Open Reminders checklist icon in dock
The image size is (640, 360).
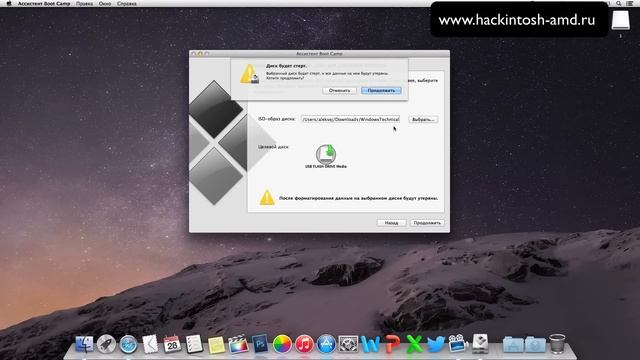[194, 344]
